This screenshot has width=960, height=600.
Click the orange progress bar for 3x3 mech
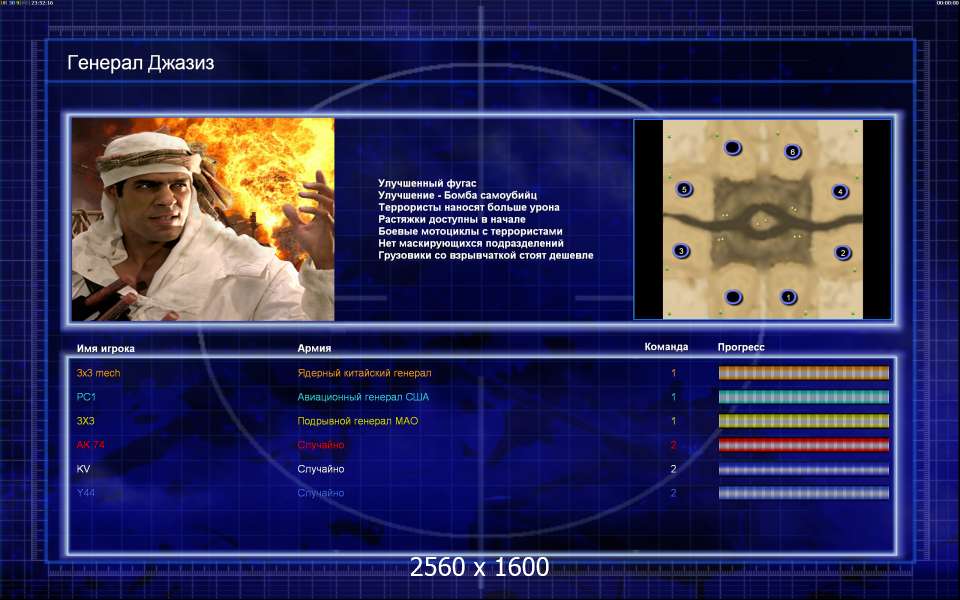[x=803, y=373]
